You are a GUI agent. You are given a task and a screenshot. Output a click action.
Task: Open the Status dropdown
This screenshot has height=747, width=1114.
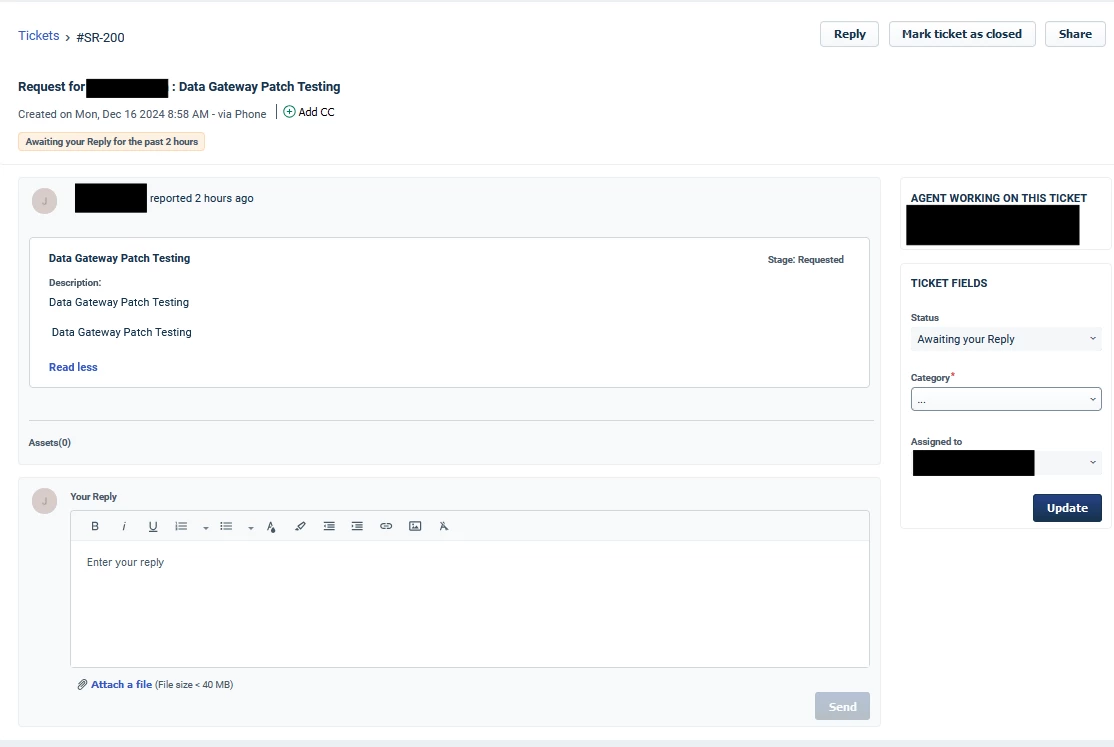[x=1006, y=339]
